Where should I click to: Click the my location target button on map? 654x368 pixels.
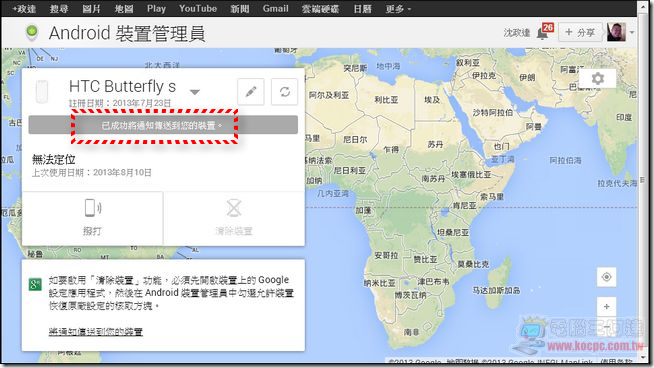[606, 277]
